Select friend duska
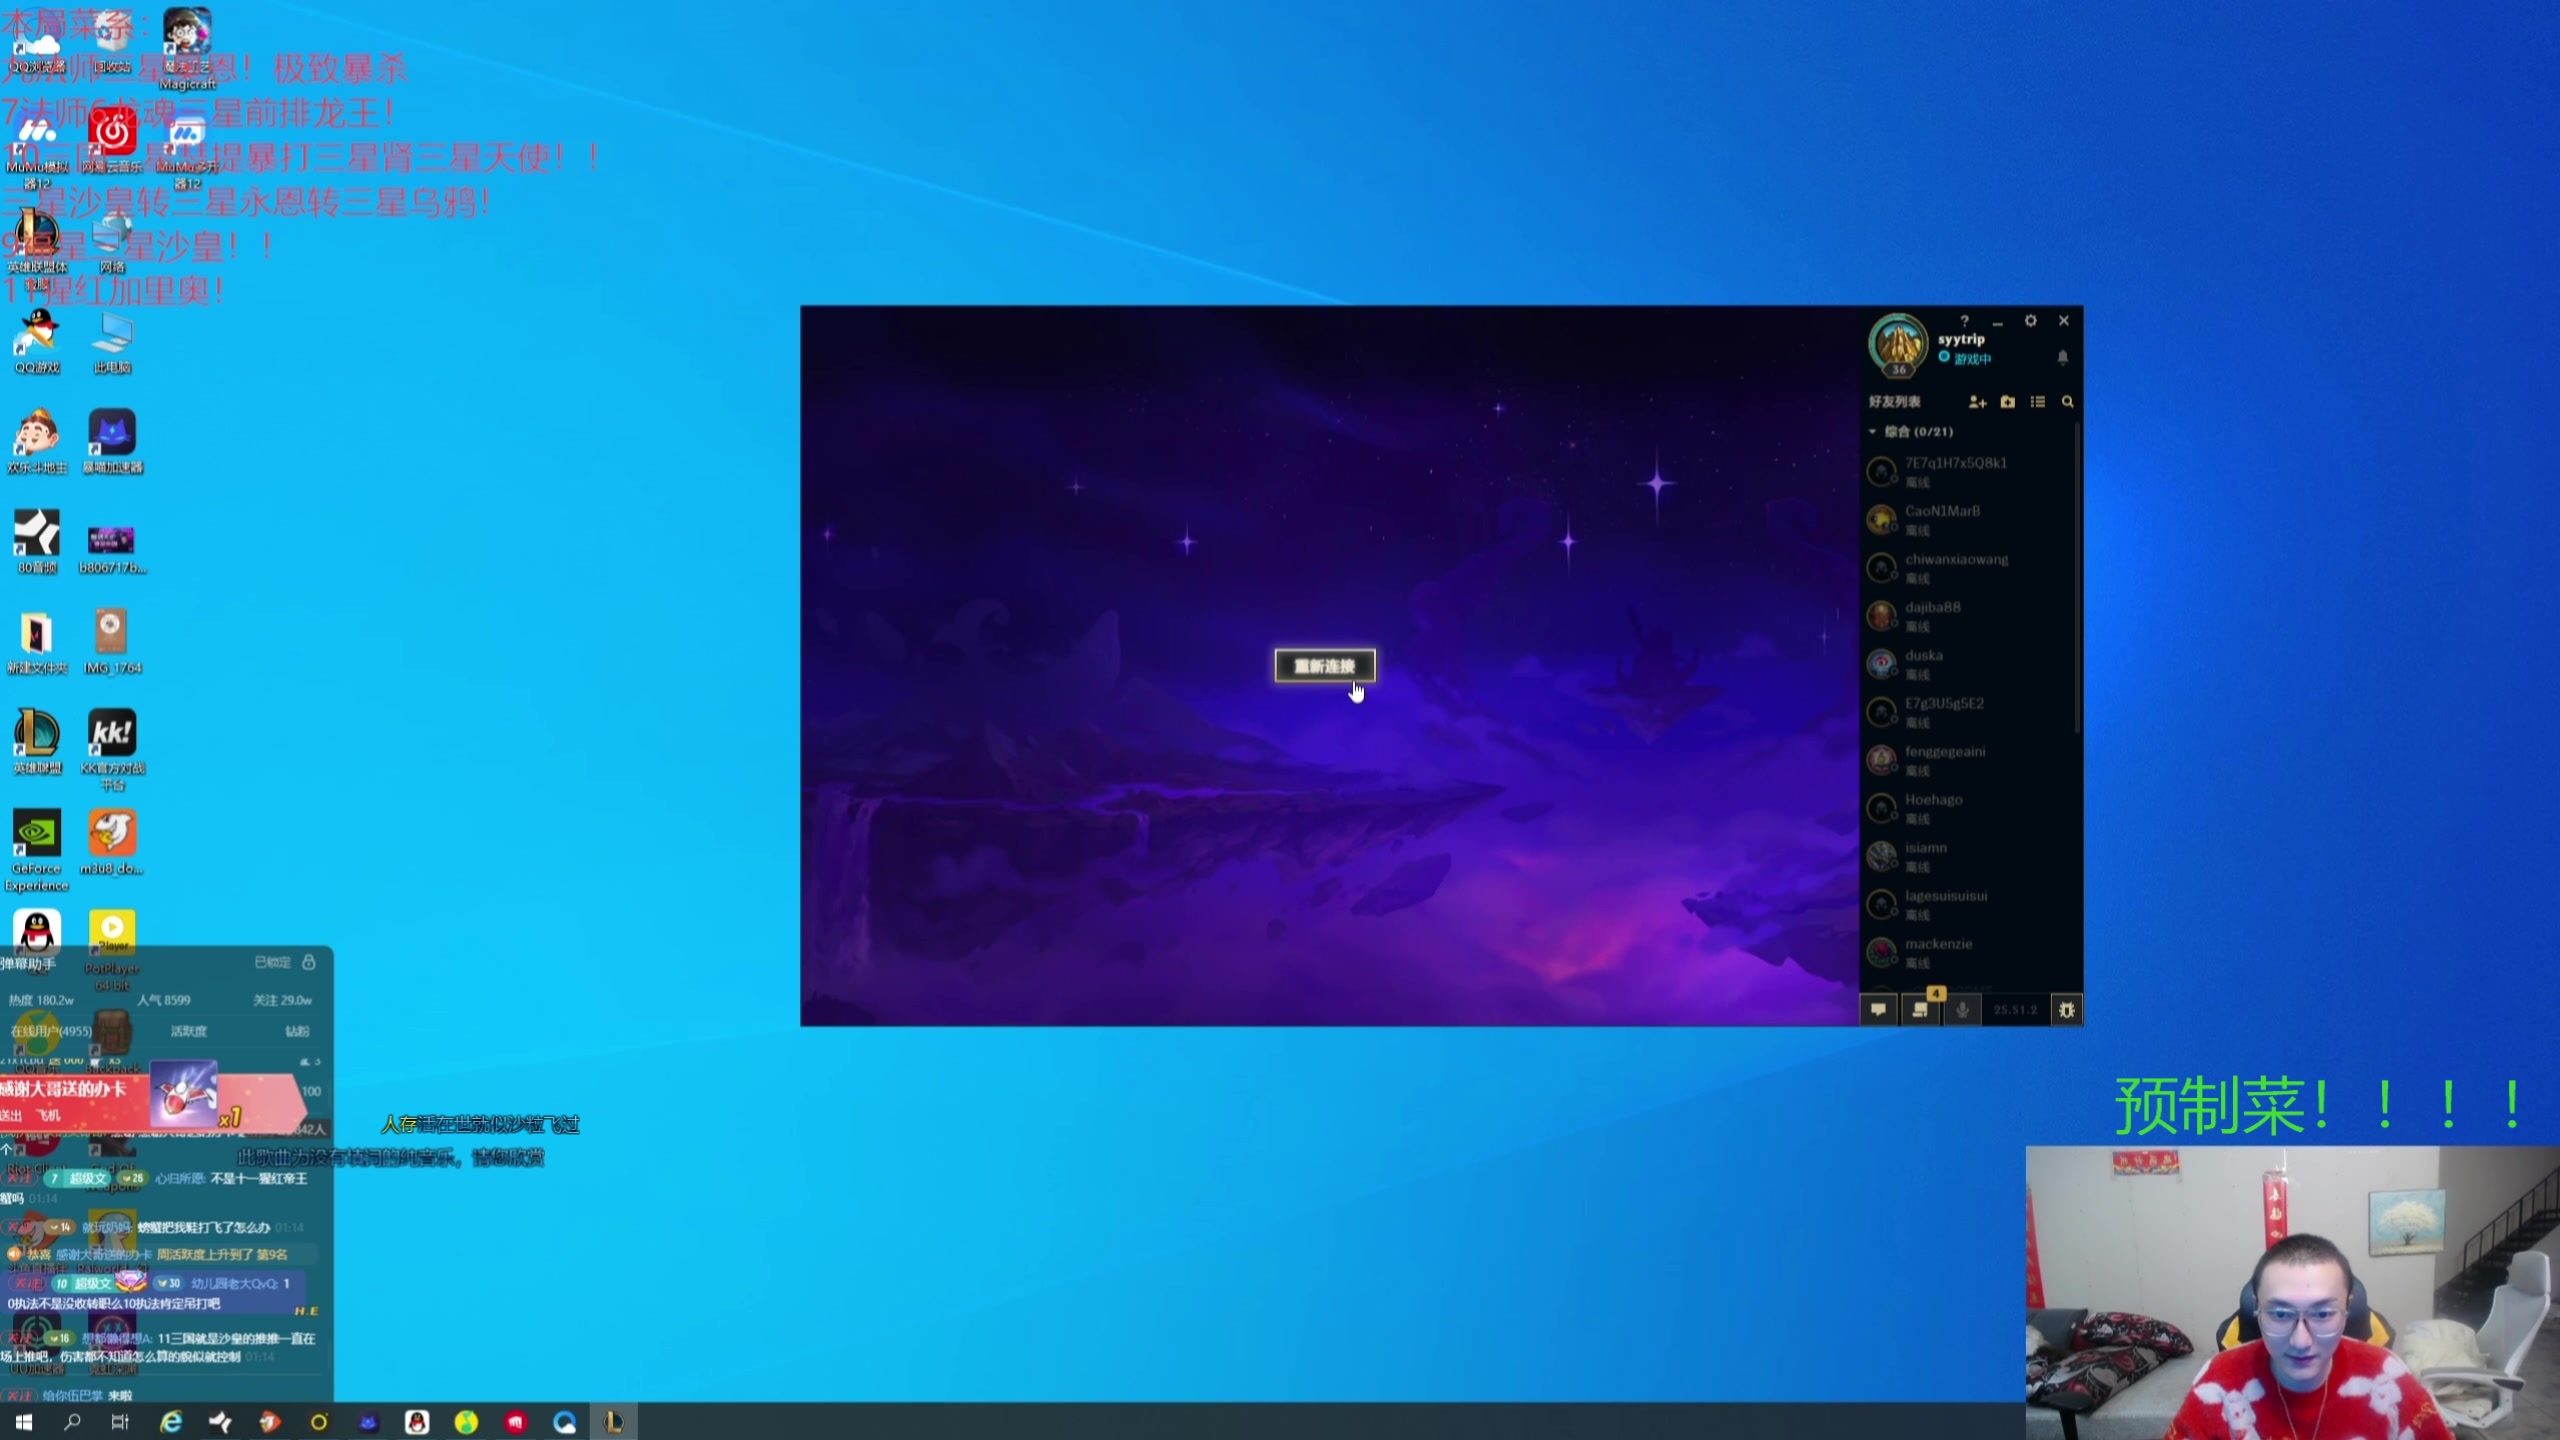Viewport: 2560px width, 1440px height. (x=1966, y=663)
